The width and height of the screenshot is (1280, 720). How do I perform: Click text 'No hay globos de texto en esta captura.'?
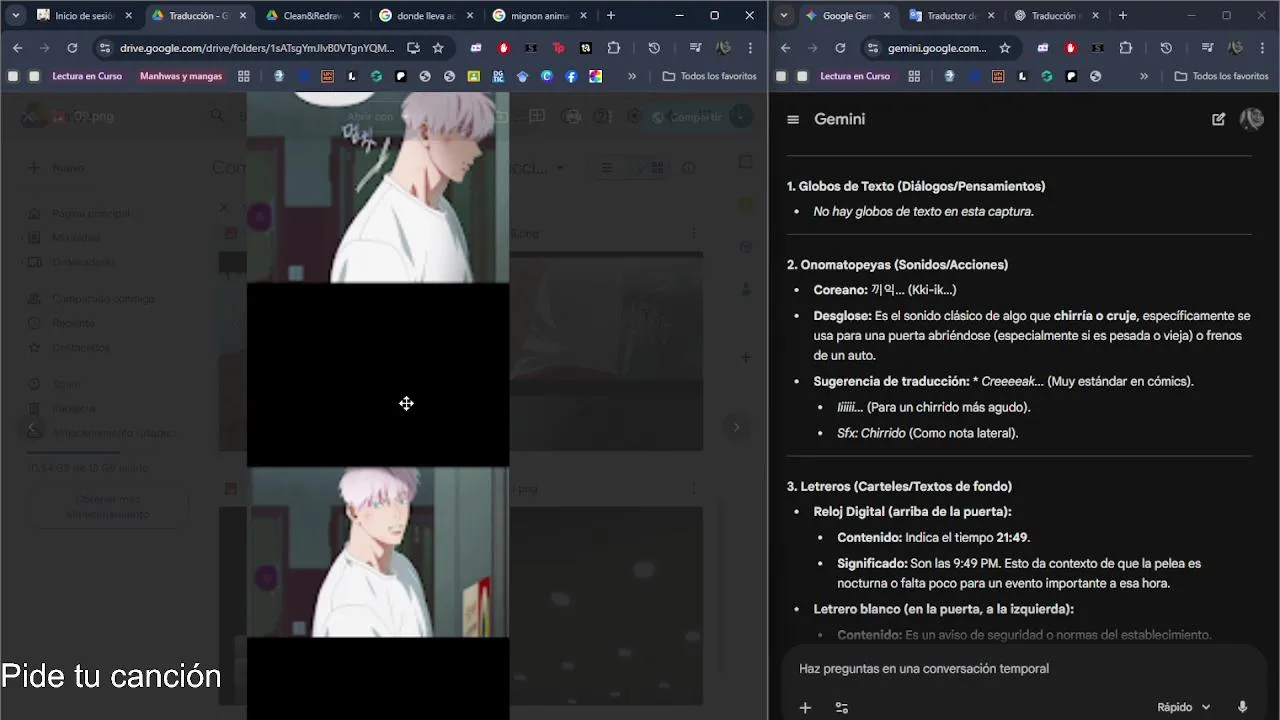tap(923, 211)
